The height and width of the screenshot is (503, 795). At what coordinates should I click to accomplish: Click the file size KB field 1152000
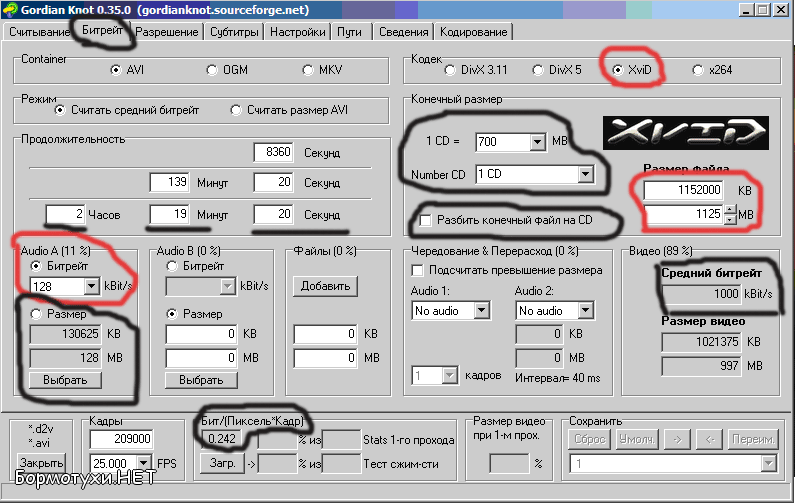click(x=683, y=190)
